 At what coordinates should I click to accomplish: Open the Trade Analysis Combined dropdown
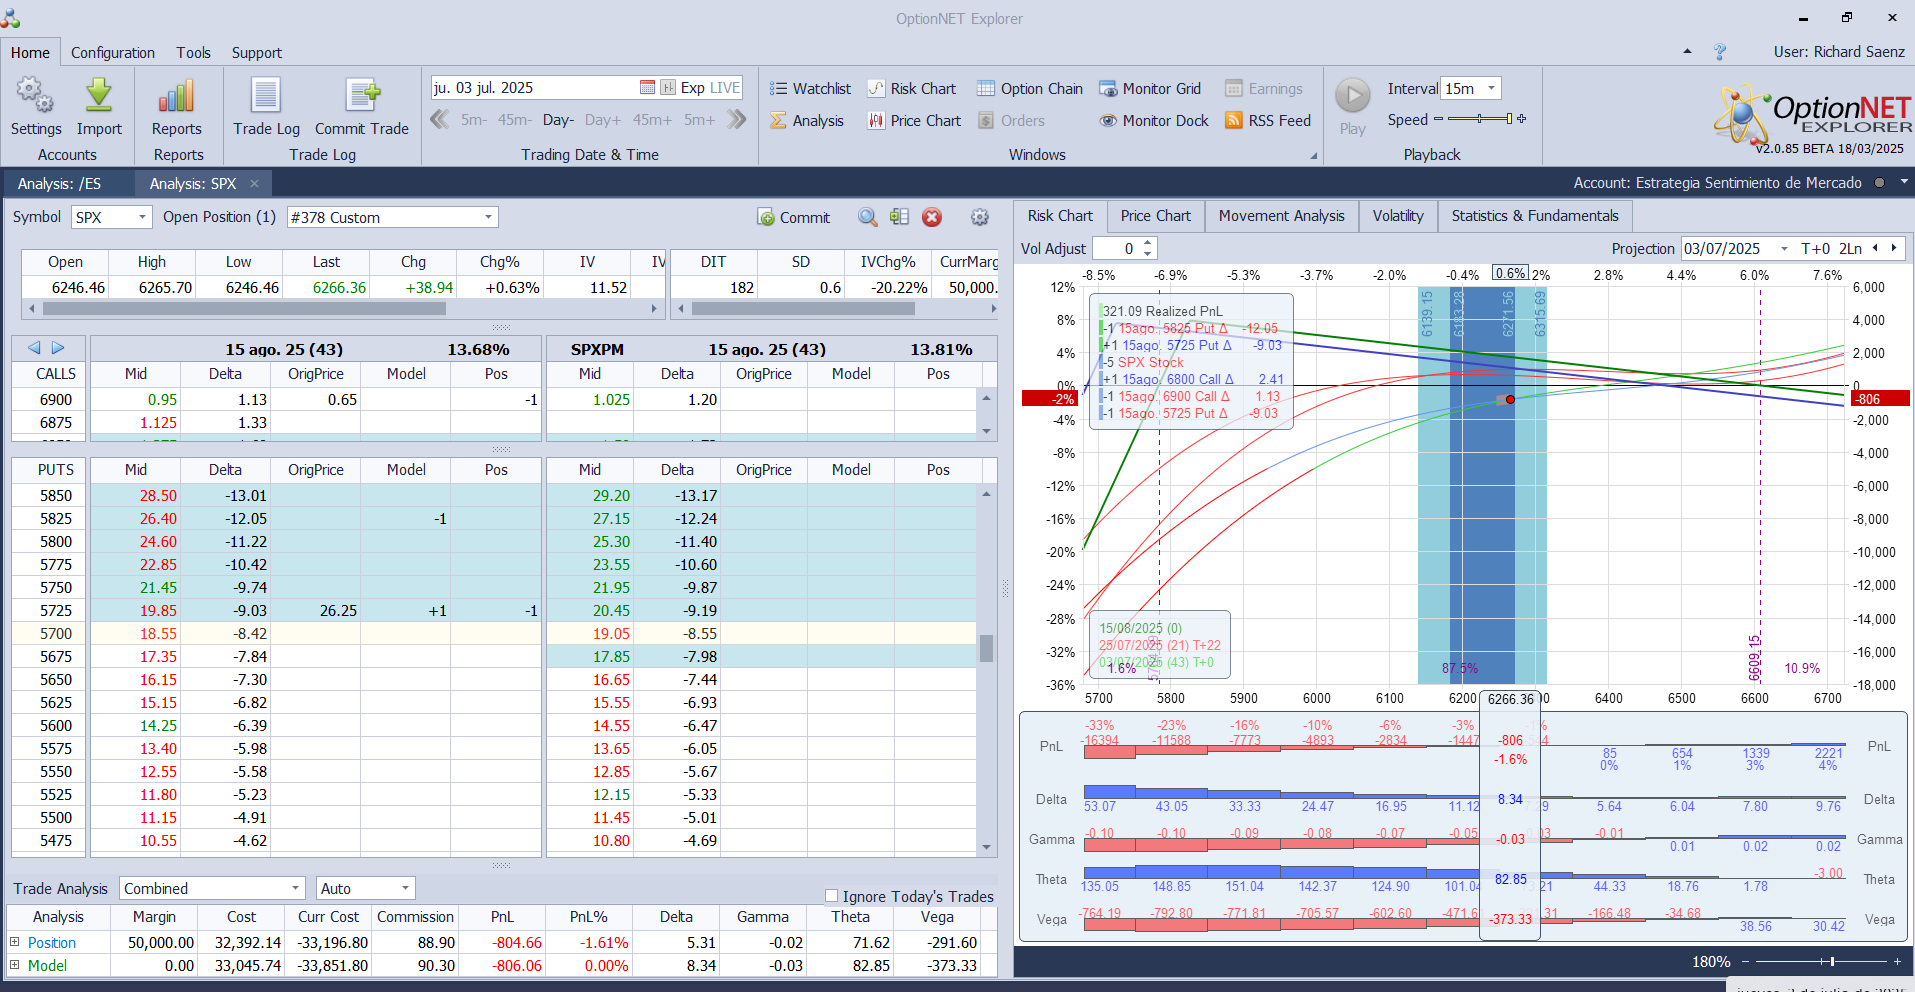click(296, 888)
